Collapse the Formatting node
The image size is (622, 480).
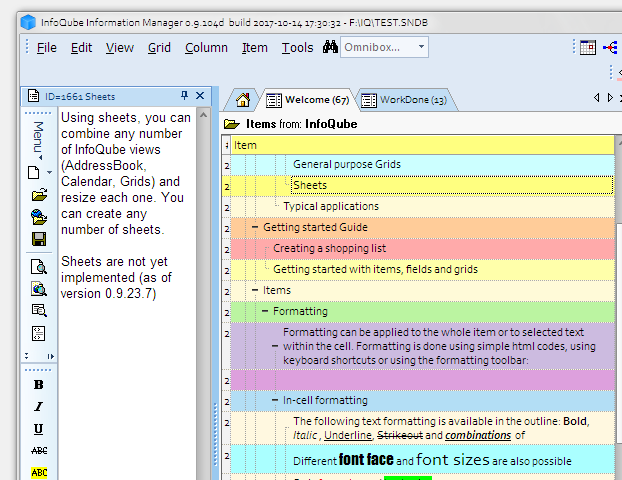pyautogui.click(x=265, y=311)
